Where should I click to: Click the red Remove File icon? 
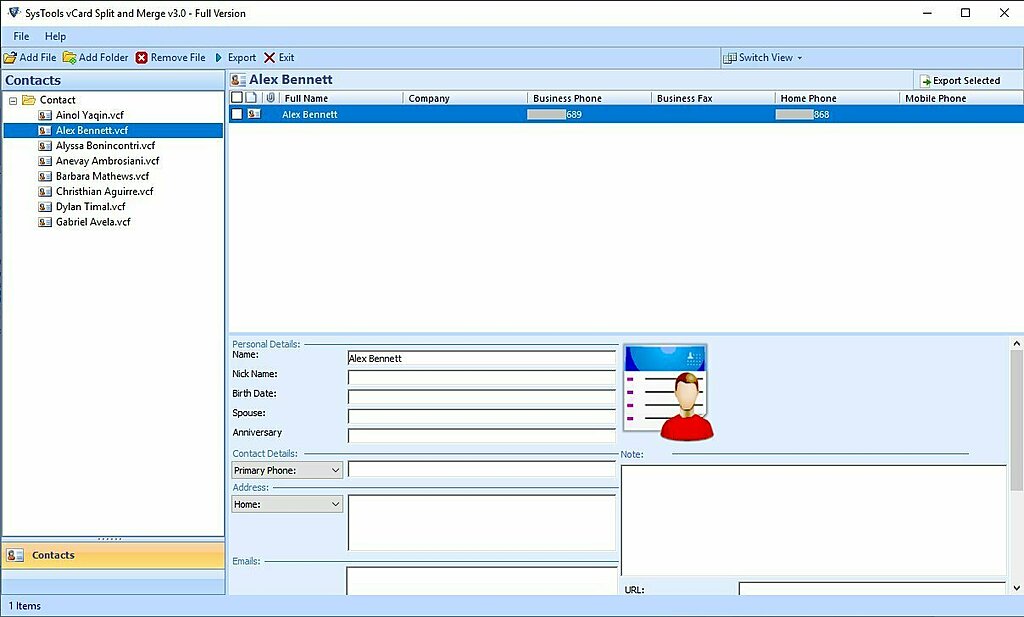pos(142,57)
